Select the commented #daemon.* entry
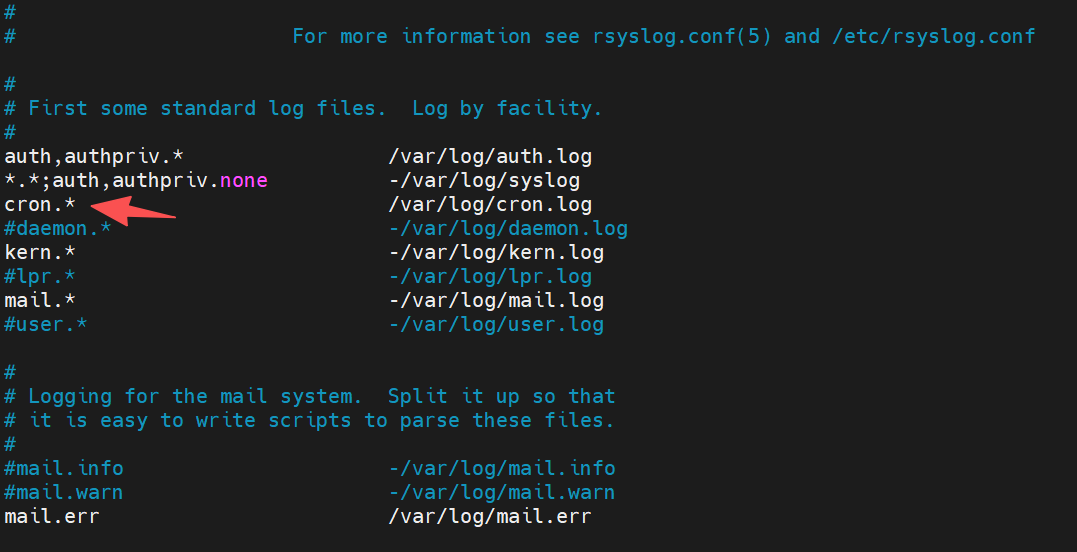The image size is (1077, 552). [58, 229]
